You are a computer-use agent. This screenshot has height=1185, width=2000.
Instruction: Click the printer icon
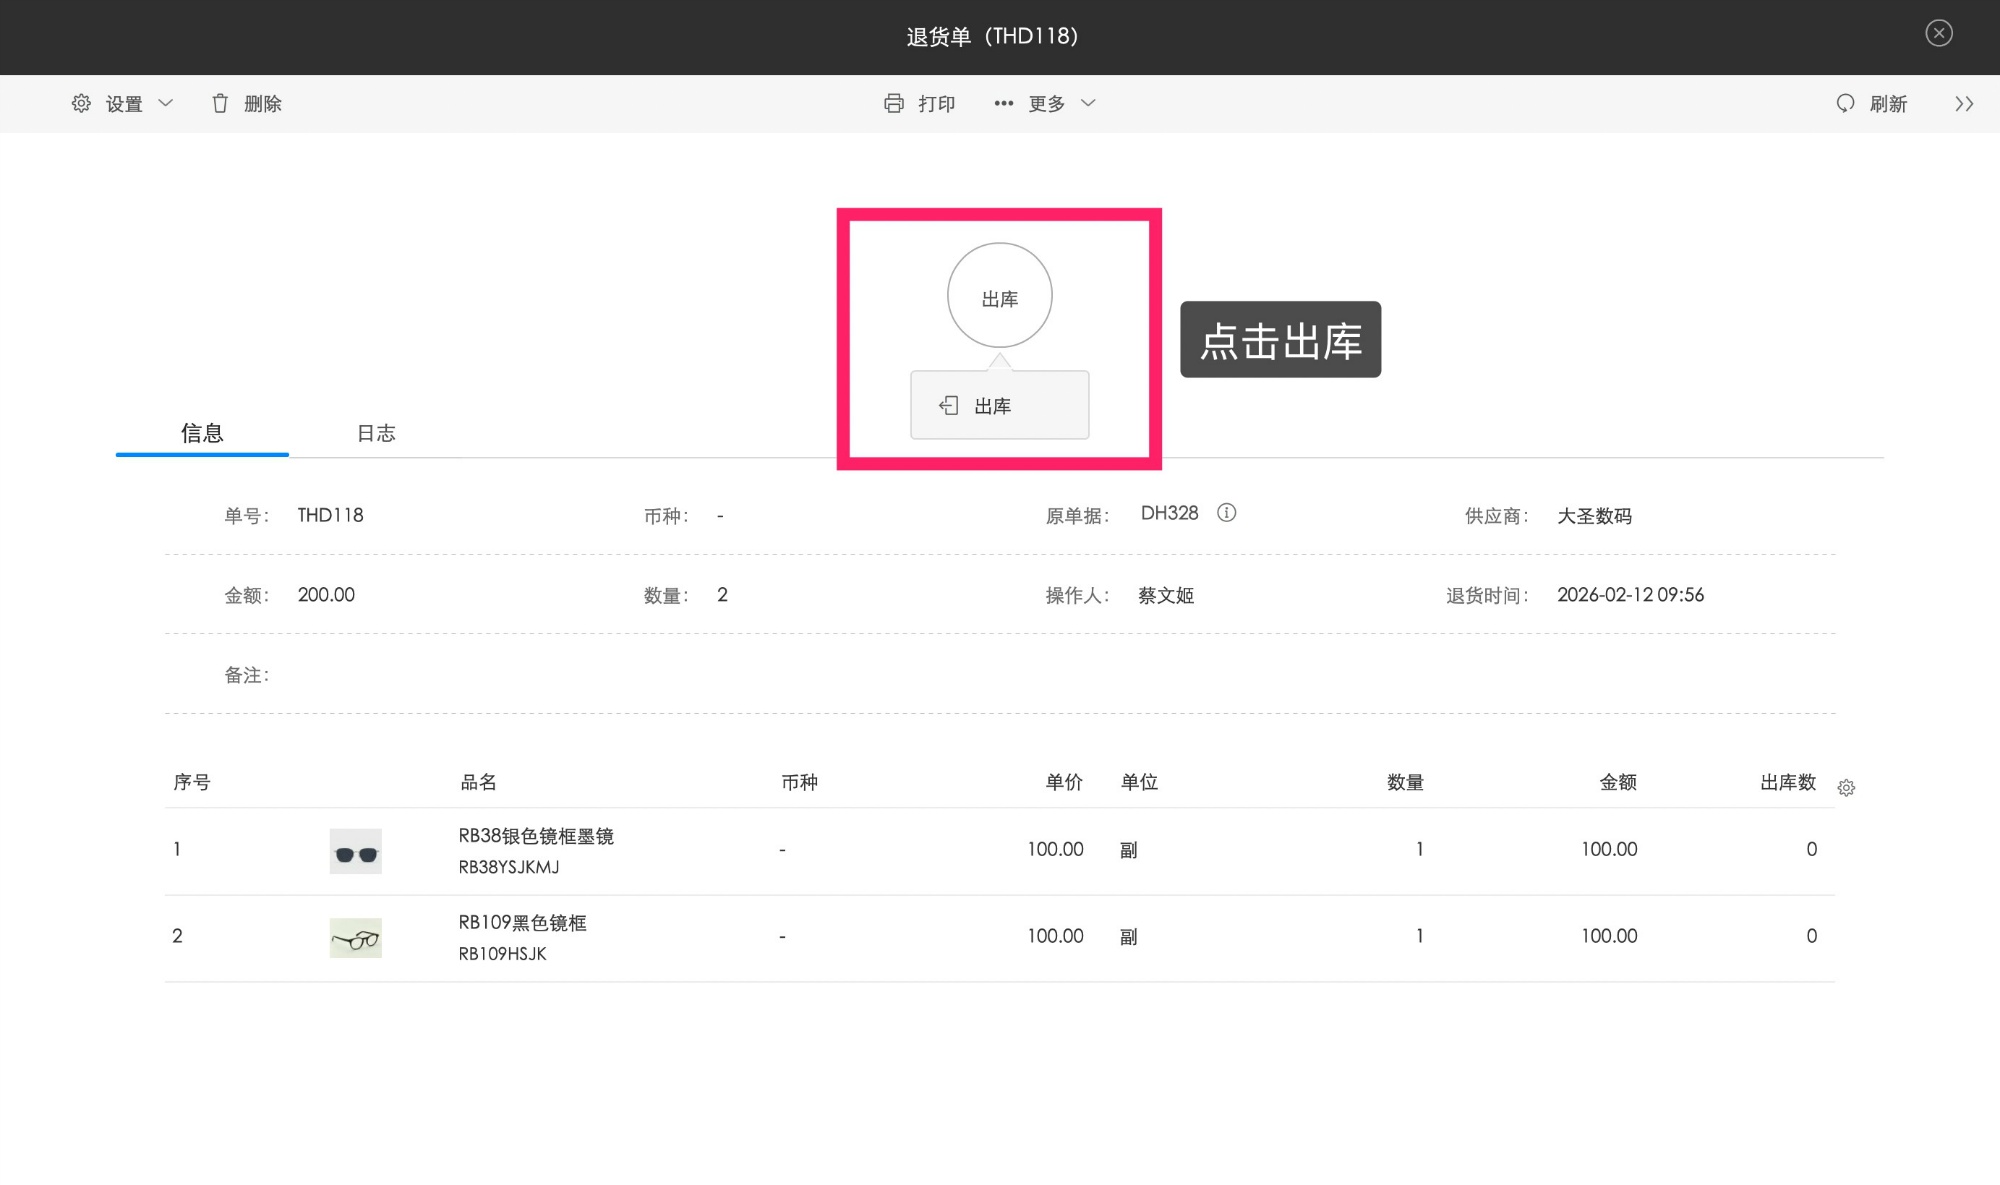(x=893, y=103)
